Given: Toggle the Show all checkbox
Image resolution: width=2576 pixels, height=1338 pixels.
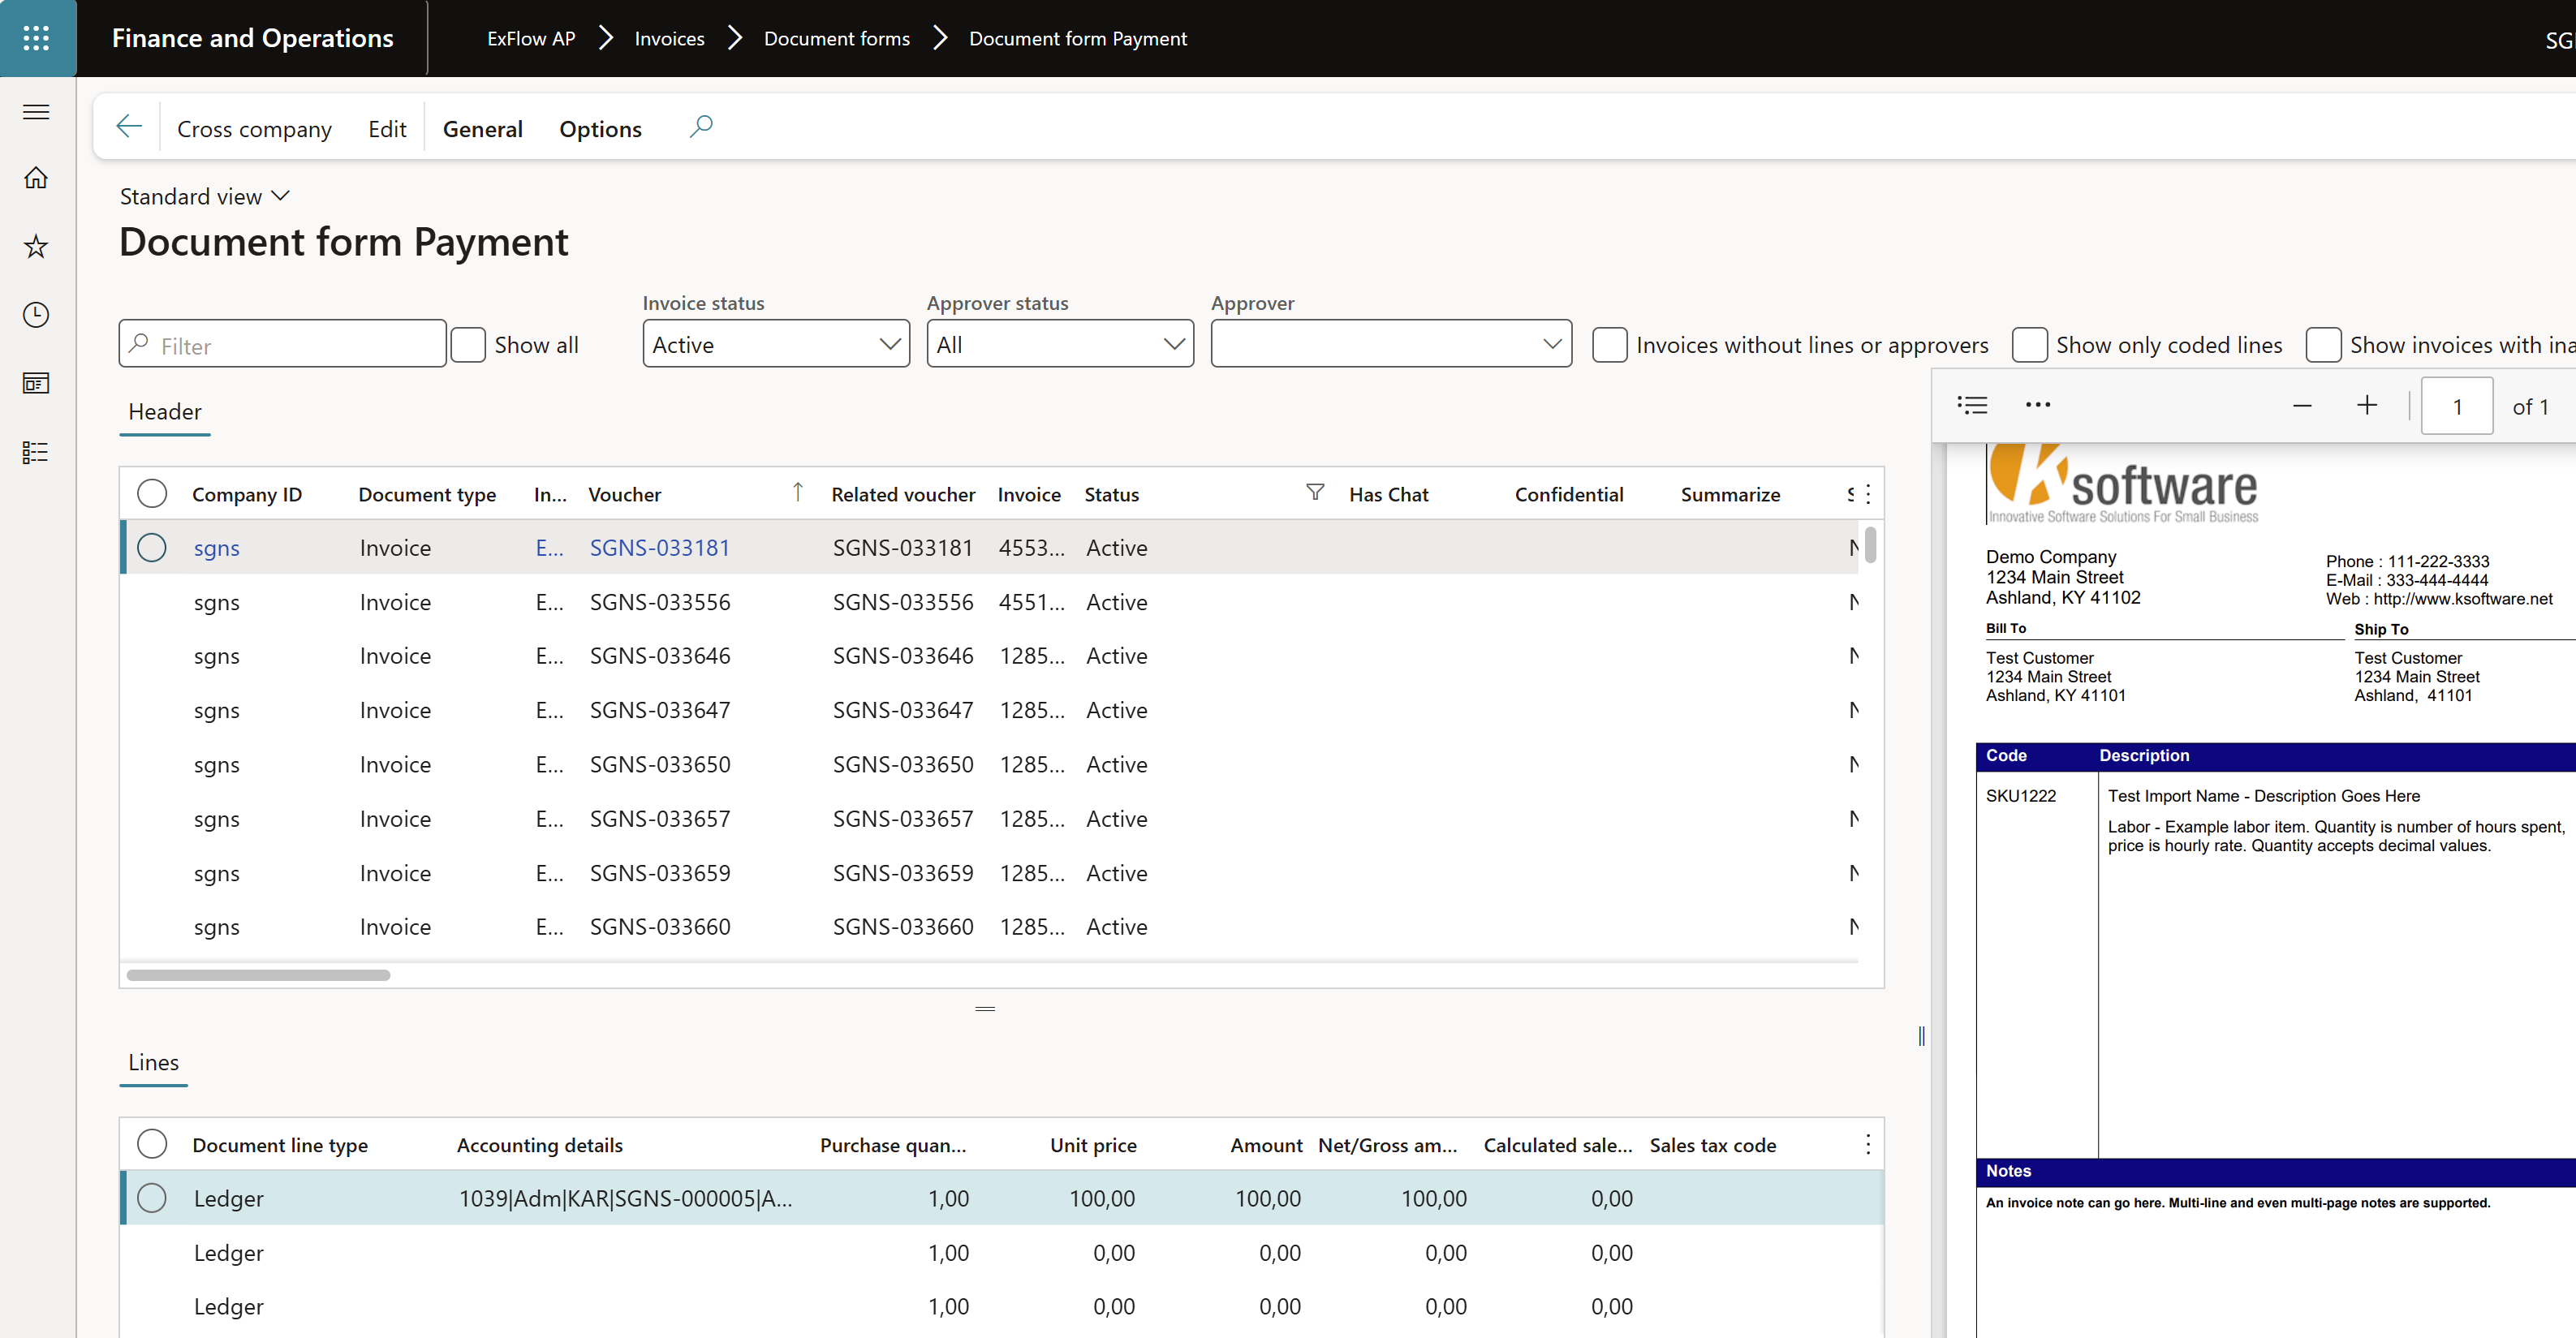Looking at the screenshot, I should [468, 345].
